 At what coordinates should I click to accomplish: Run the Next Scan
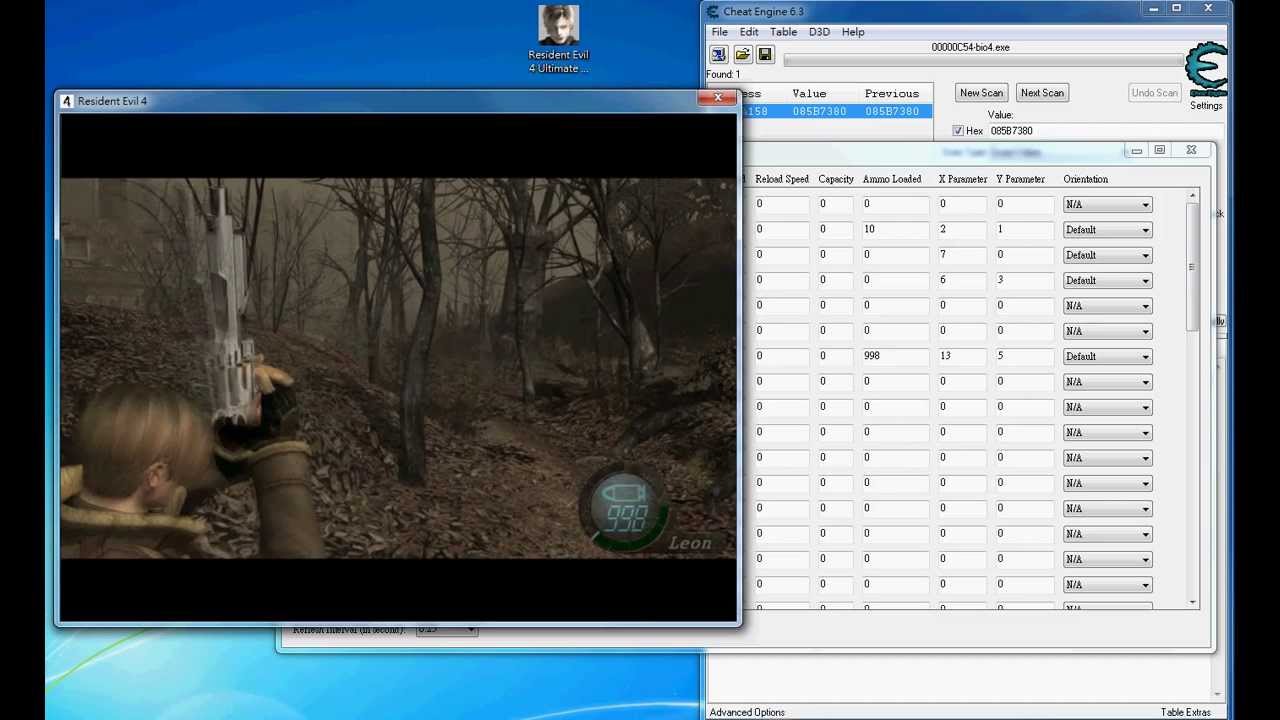tap(1042, 93)
